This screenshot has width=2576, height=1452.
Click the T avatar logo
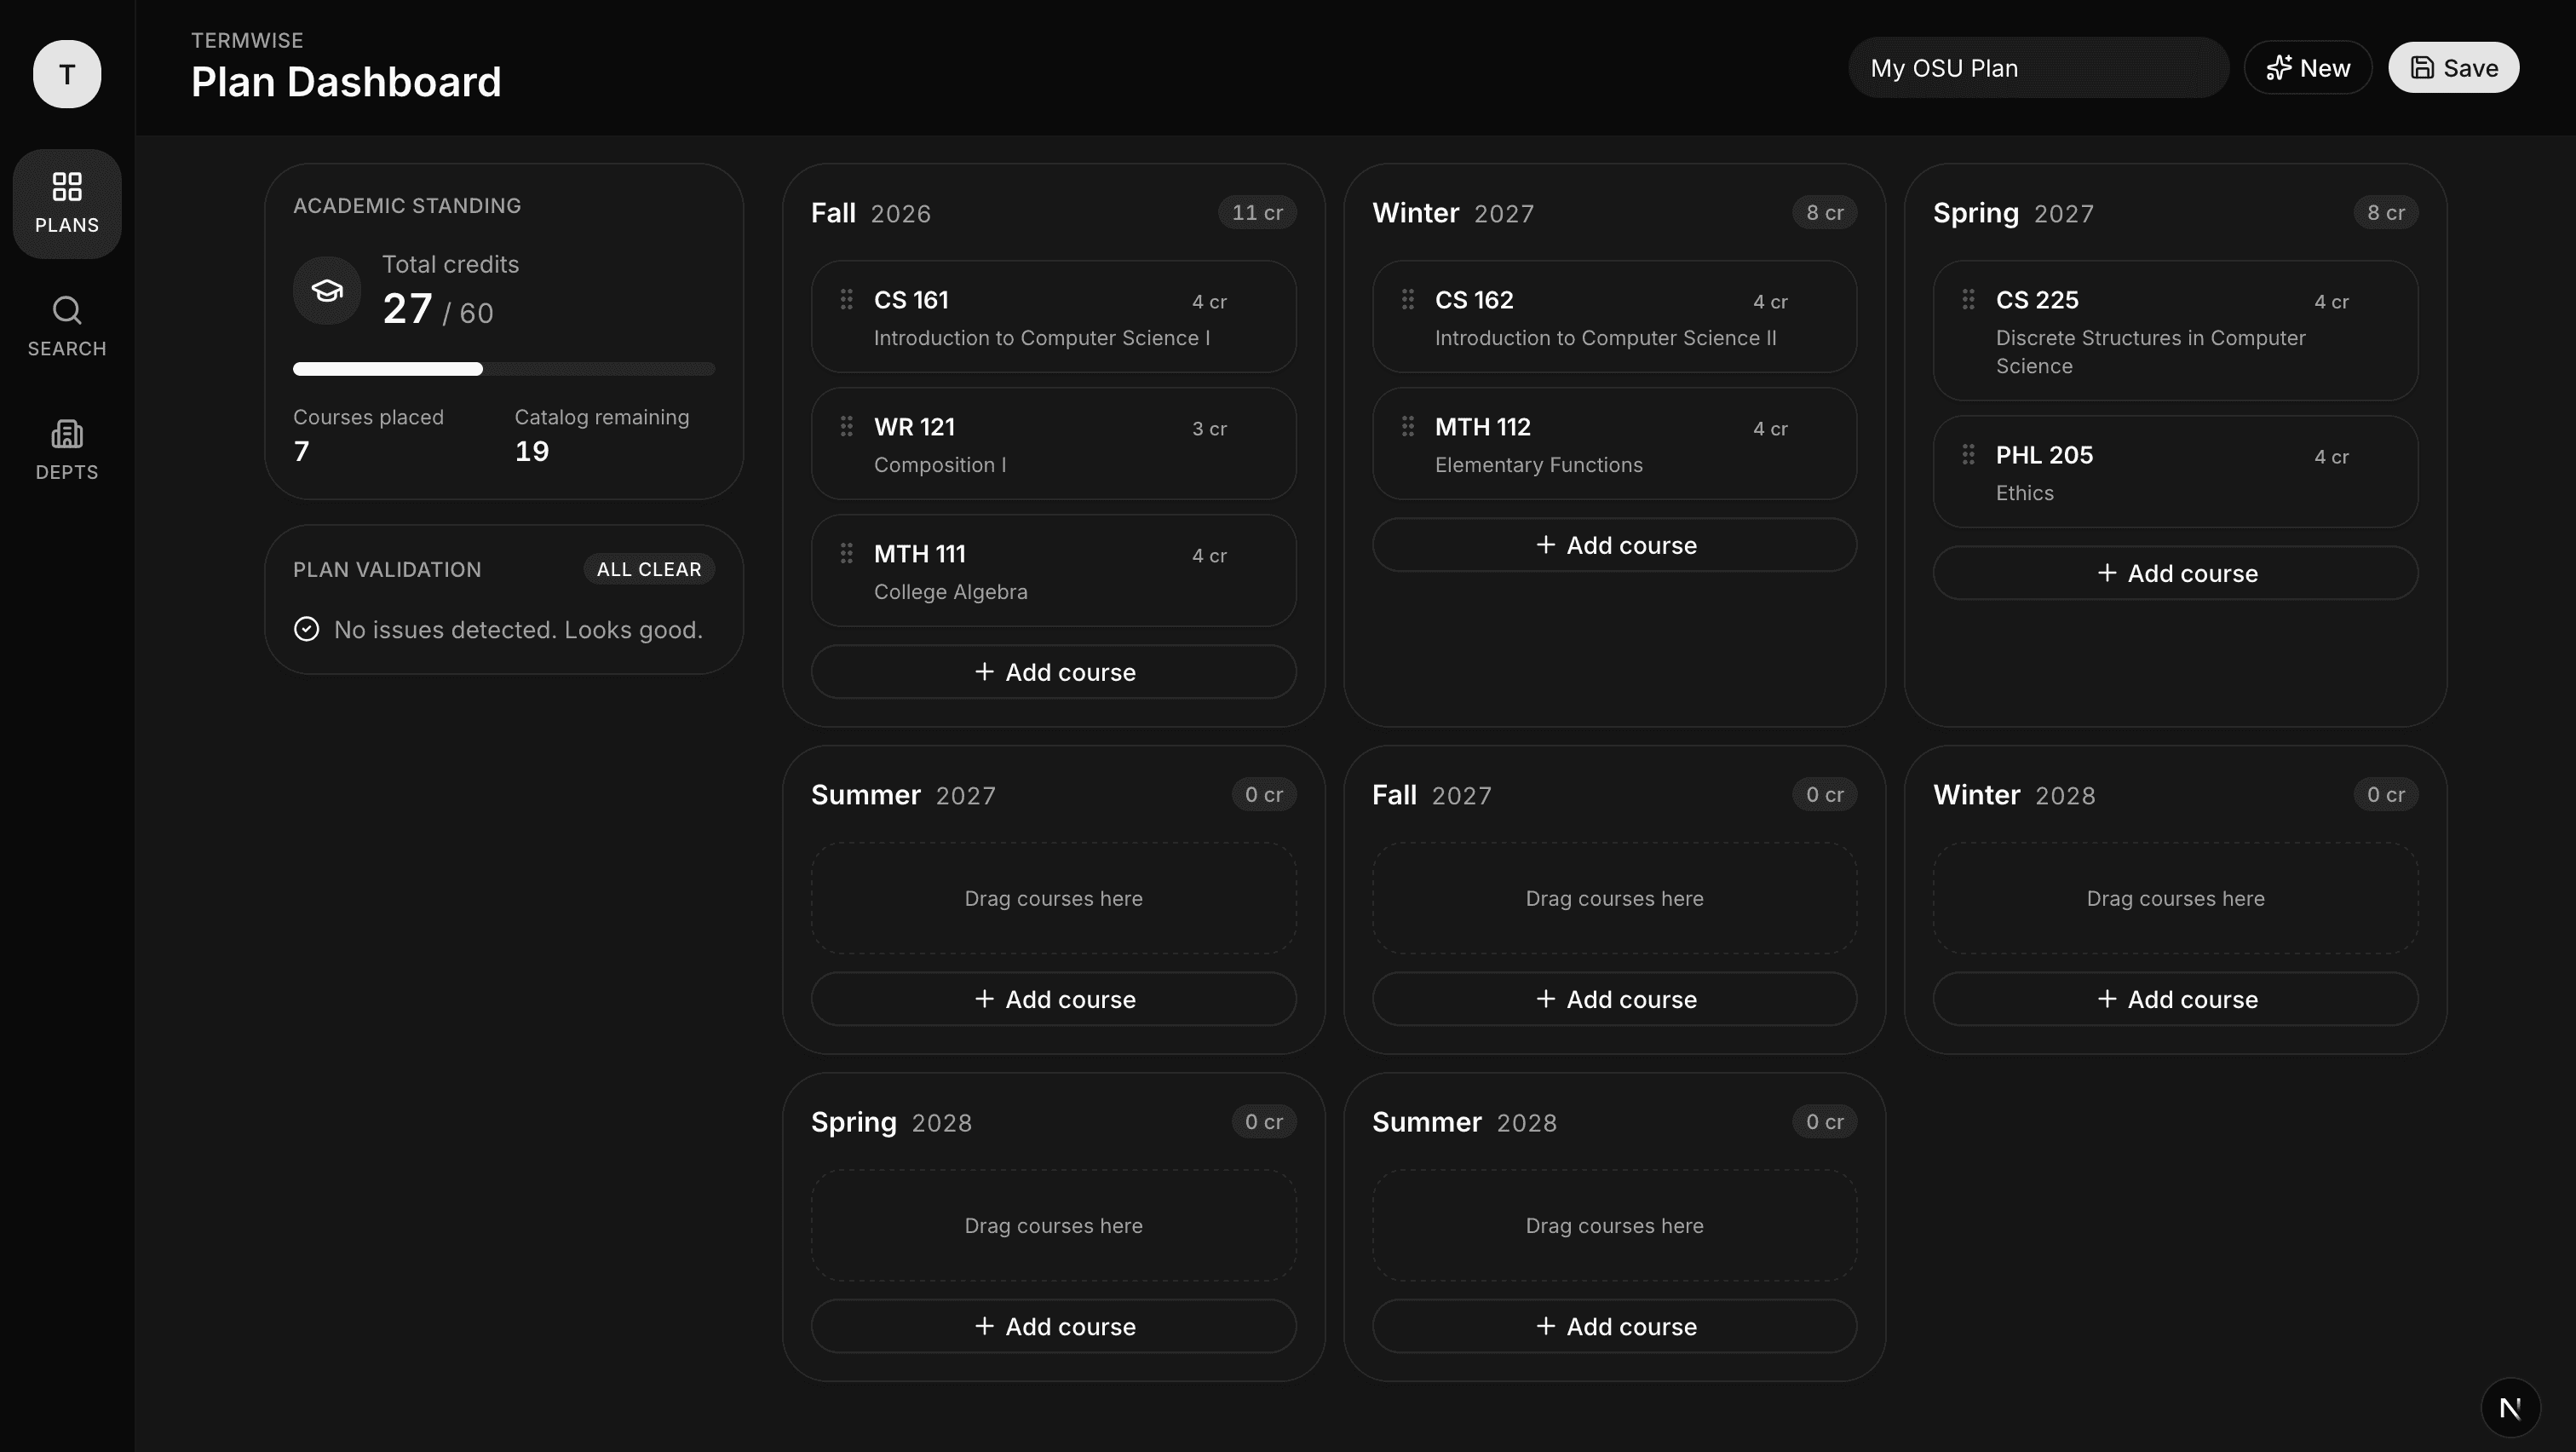click(x=67, y=74)
